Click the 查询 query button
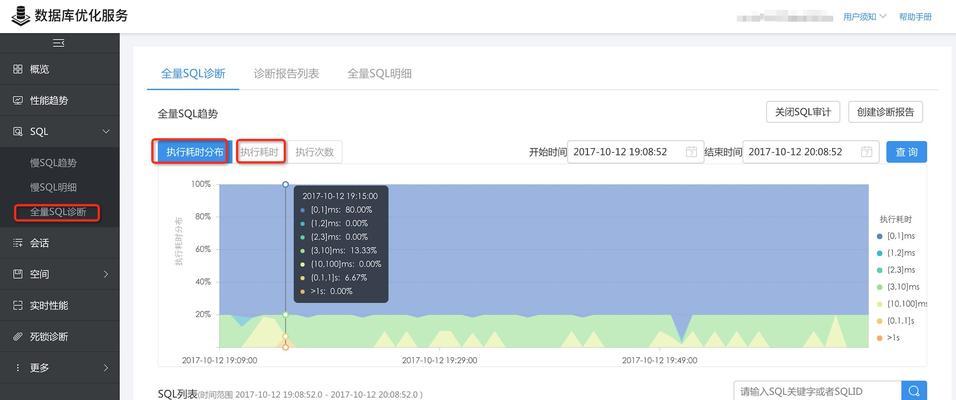 pyautogui.click(x=907, y=152)
